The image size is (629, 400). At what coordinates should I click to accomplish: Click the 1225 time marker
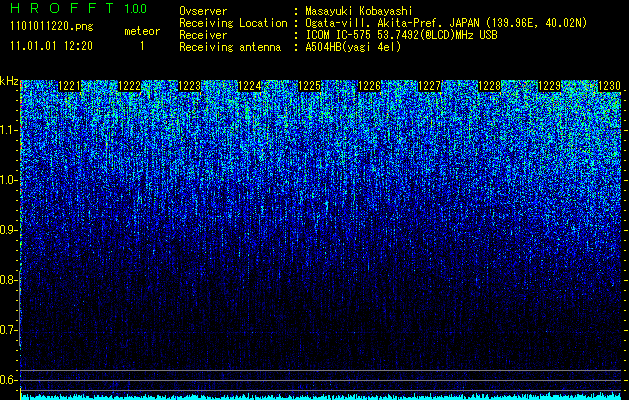tap(310, 87)
